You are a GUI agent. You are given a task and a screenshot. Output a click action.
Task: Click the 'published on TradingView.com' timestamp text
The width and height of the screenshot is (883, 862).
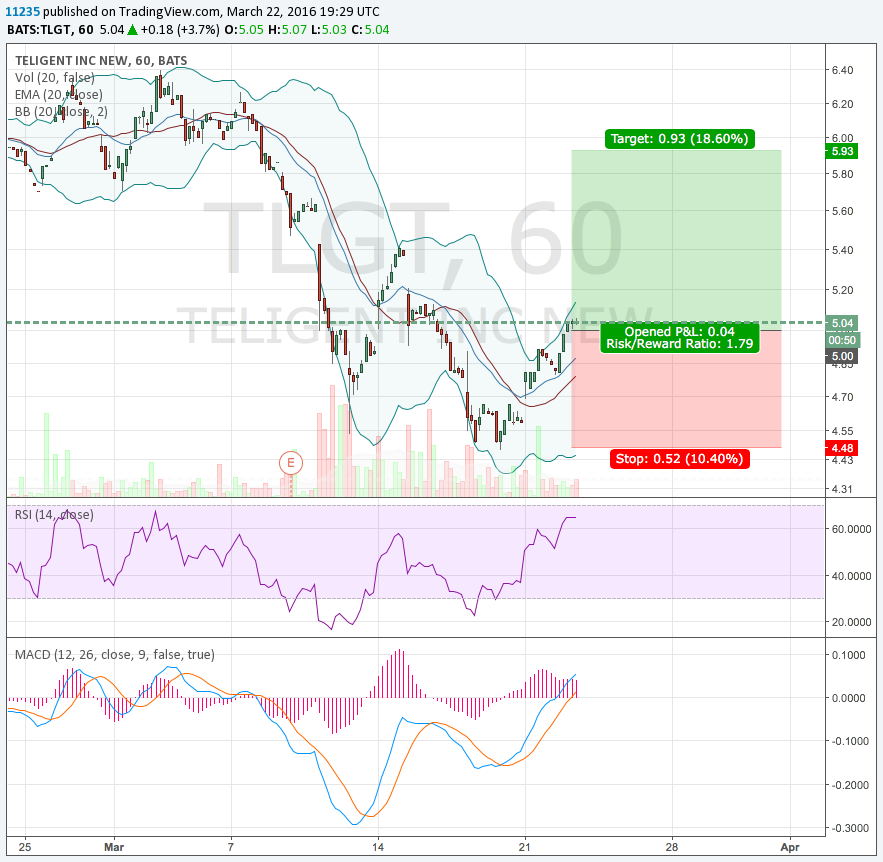click(212, 11)
